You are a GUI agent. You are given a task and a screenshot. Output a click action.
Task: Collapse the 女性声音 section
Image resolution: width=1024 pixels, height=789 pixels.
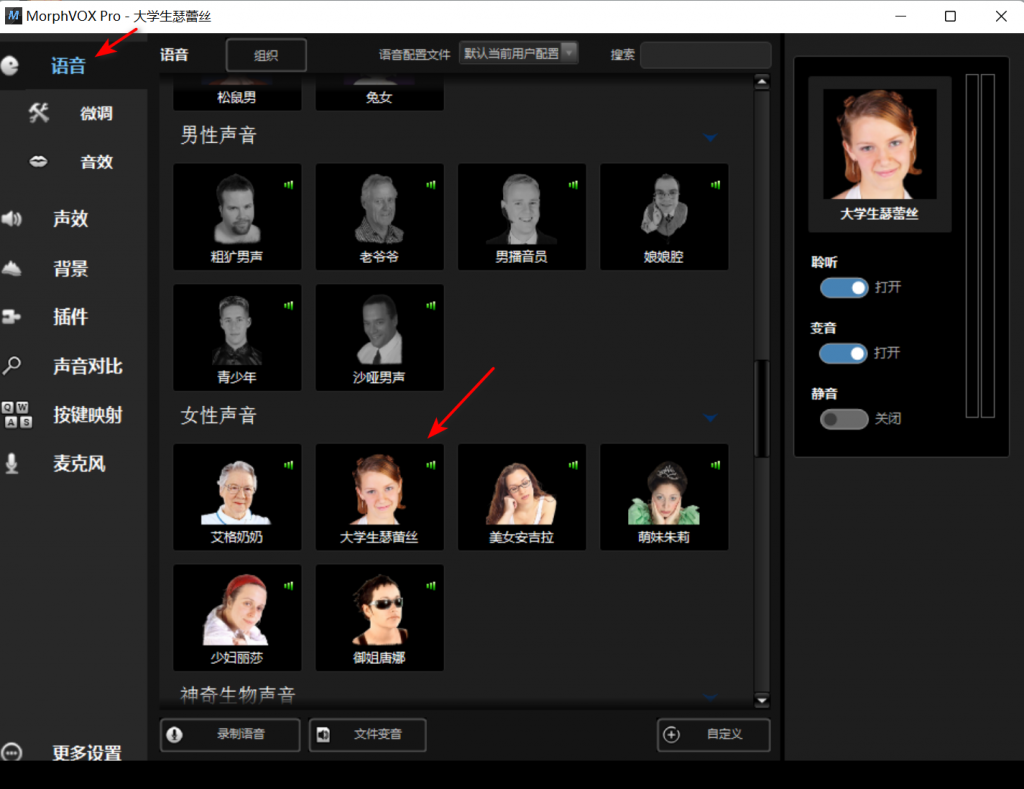click(710, 417)
